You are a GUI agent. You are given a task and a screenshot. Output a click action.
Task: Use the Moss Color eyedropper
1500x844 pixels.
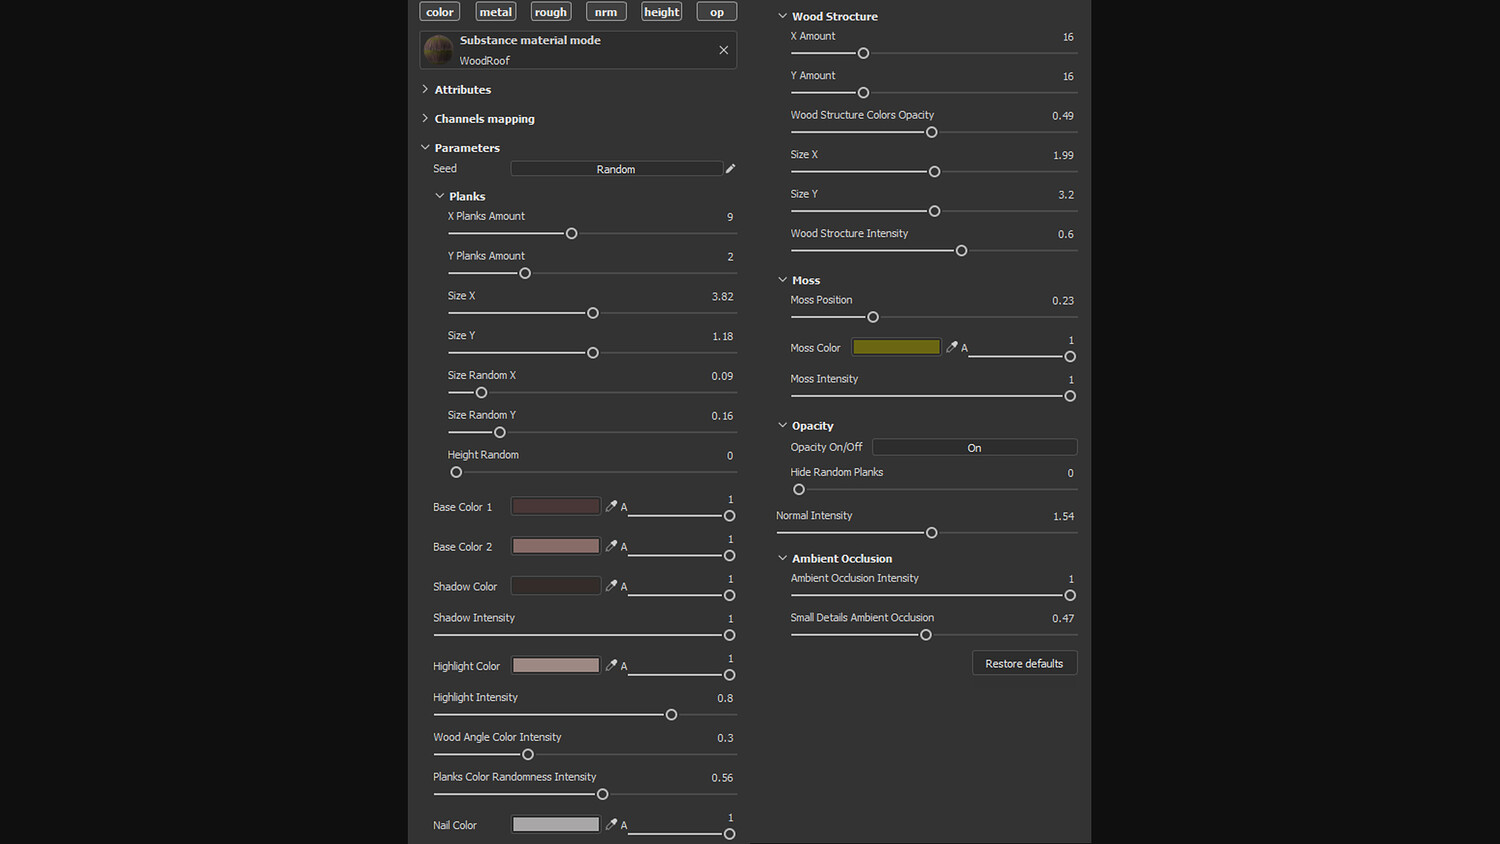tap(951, 347)
